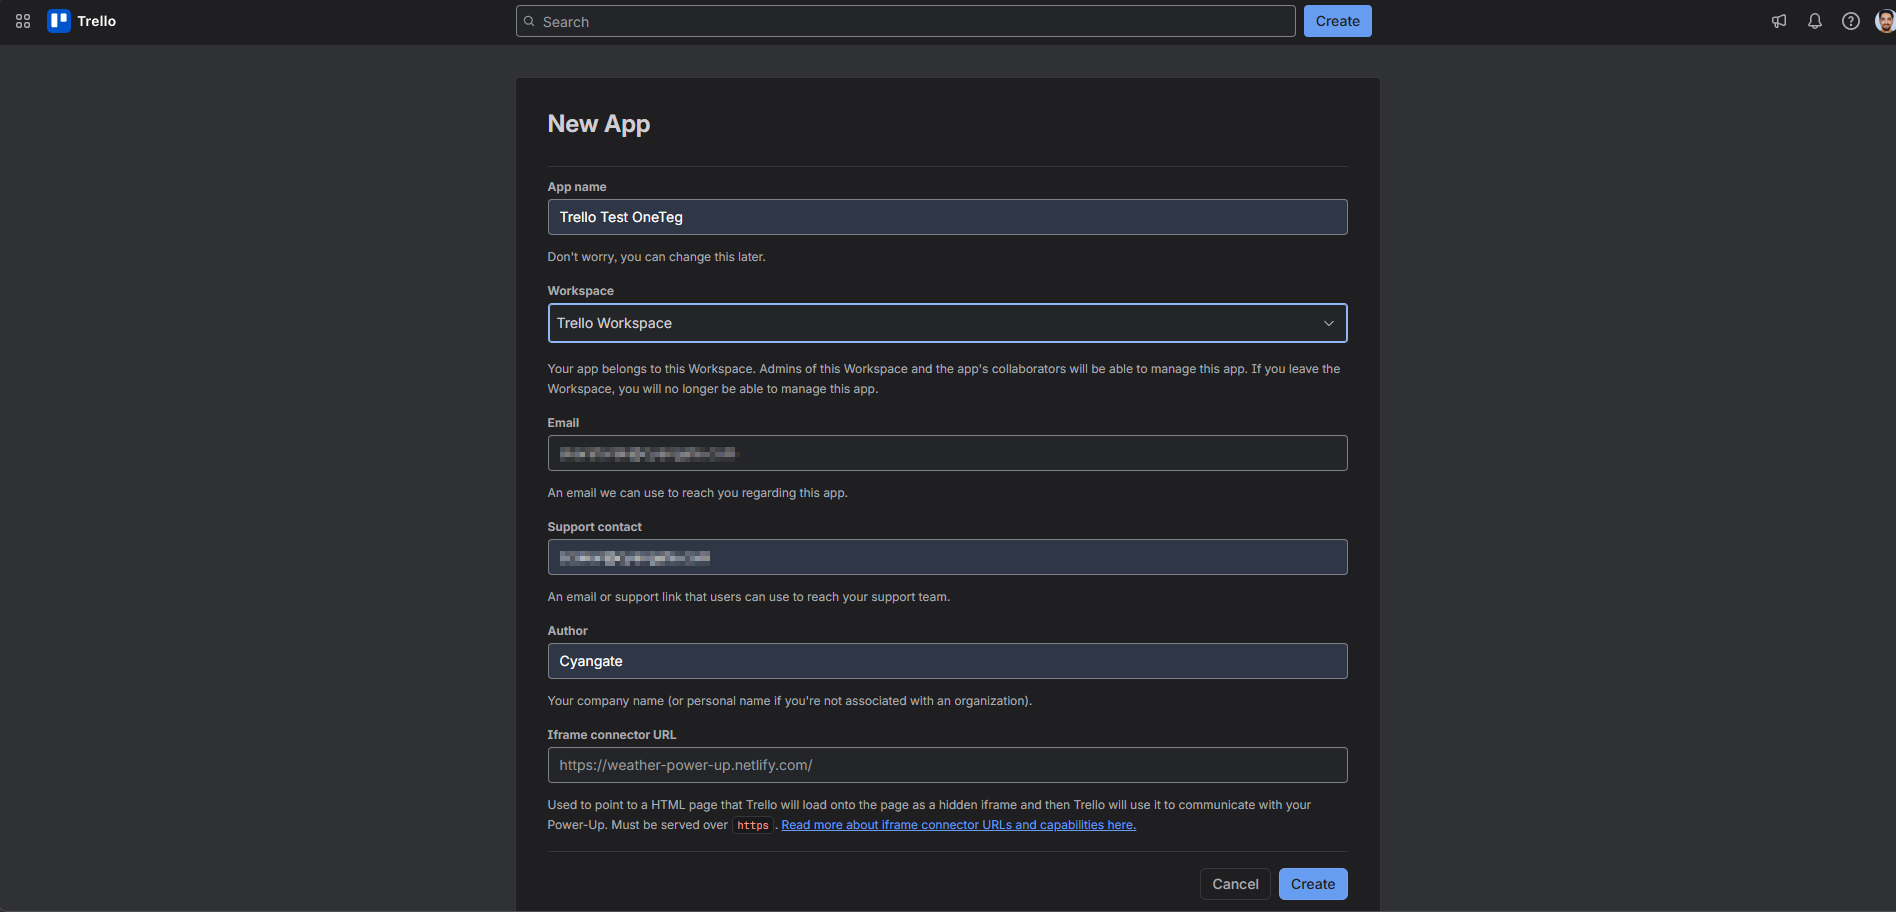Click the 'Author' label
The image size is (1896, 912).
(x=568, y=631)
